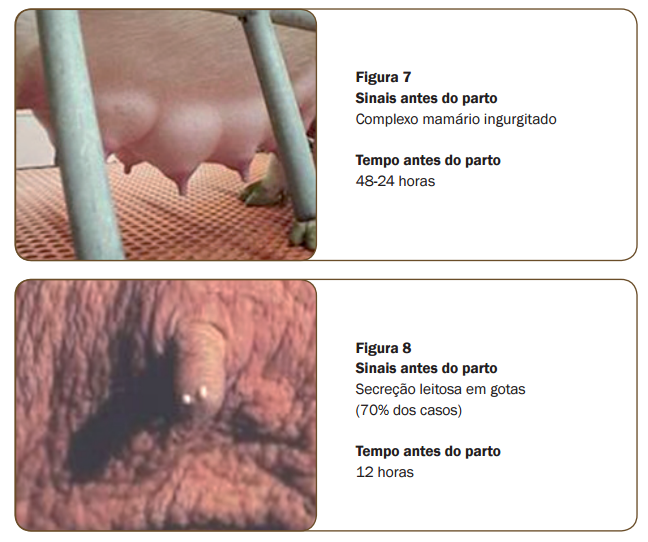This screenshot has height=542, width=648.
Task: Click empty space in the Figura 7 card
Action: [x=558, y=219]
